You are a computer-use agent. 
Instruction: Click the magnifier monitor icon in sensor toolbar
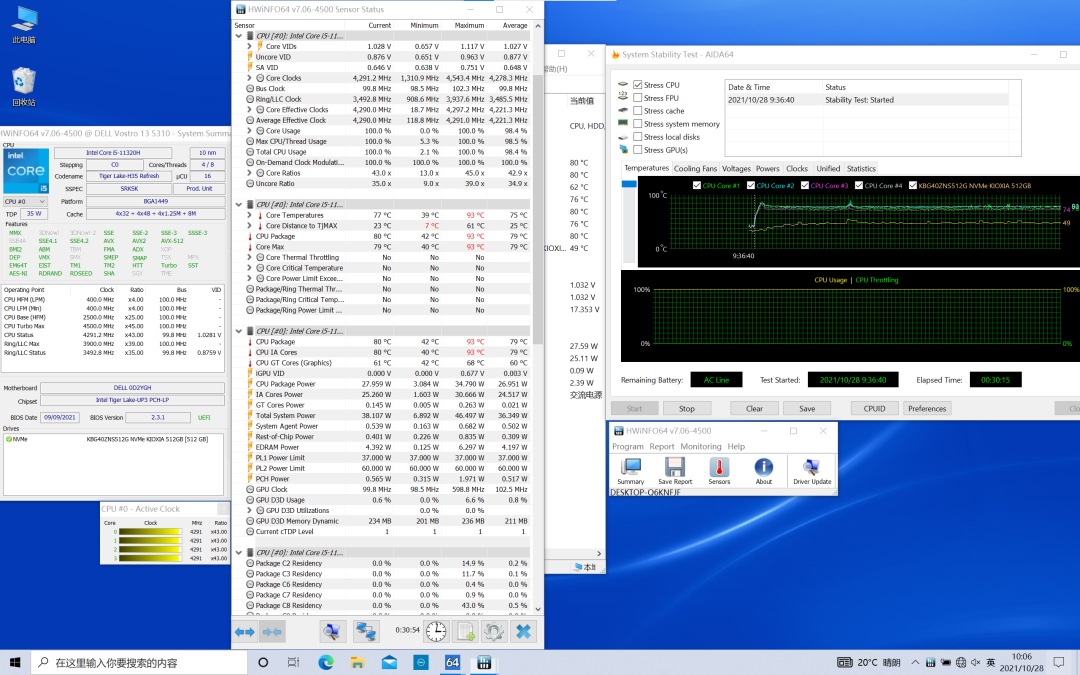tap(333, 632)
